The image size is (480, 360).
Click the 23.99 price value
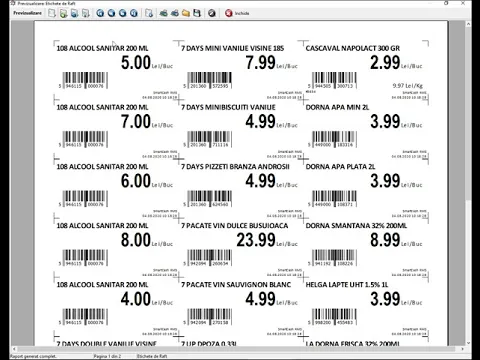coord(256,240)
